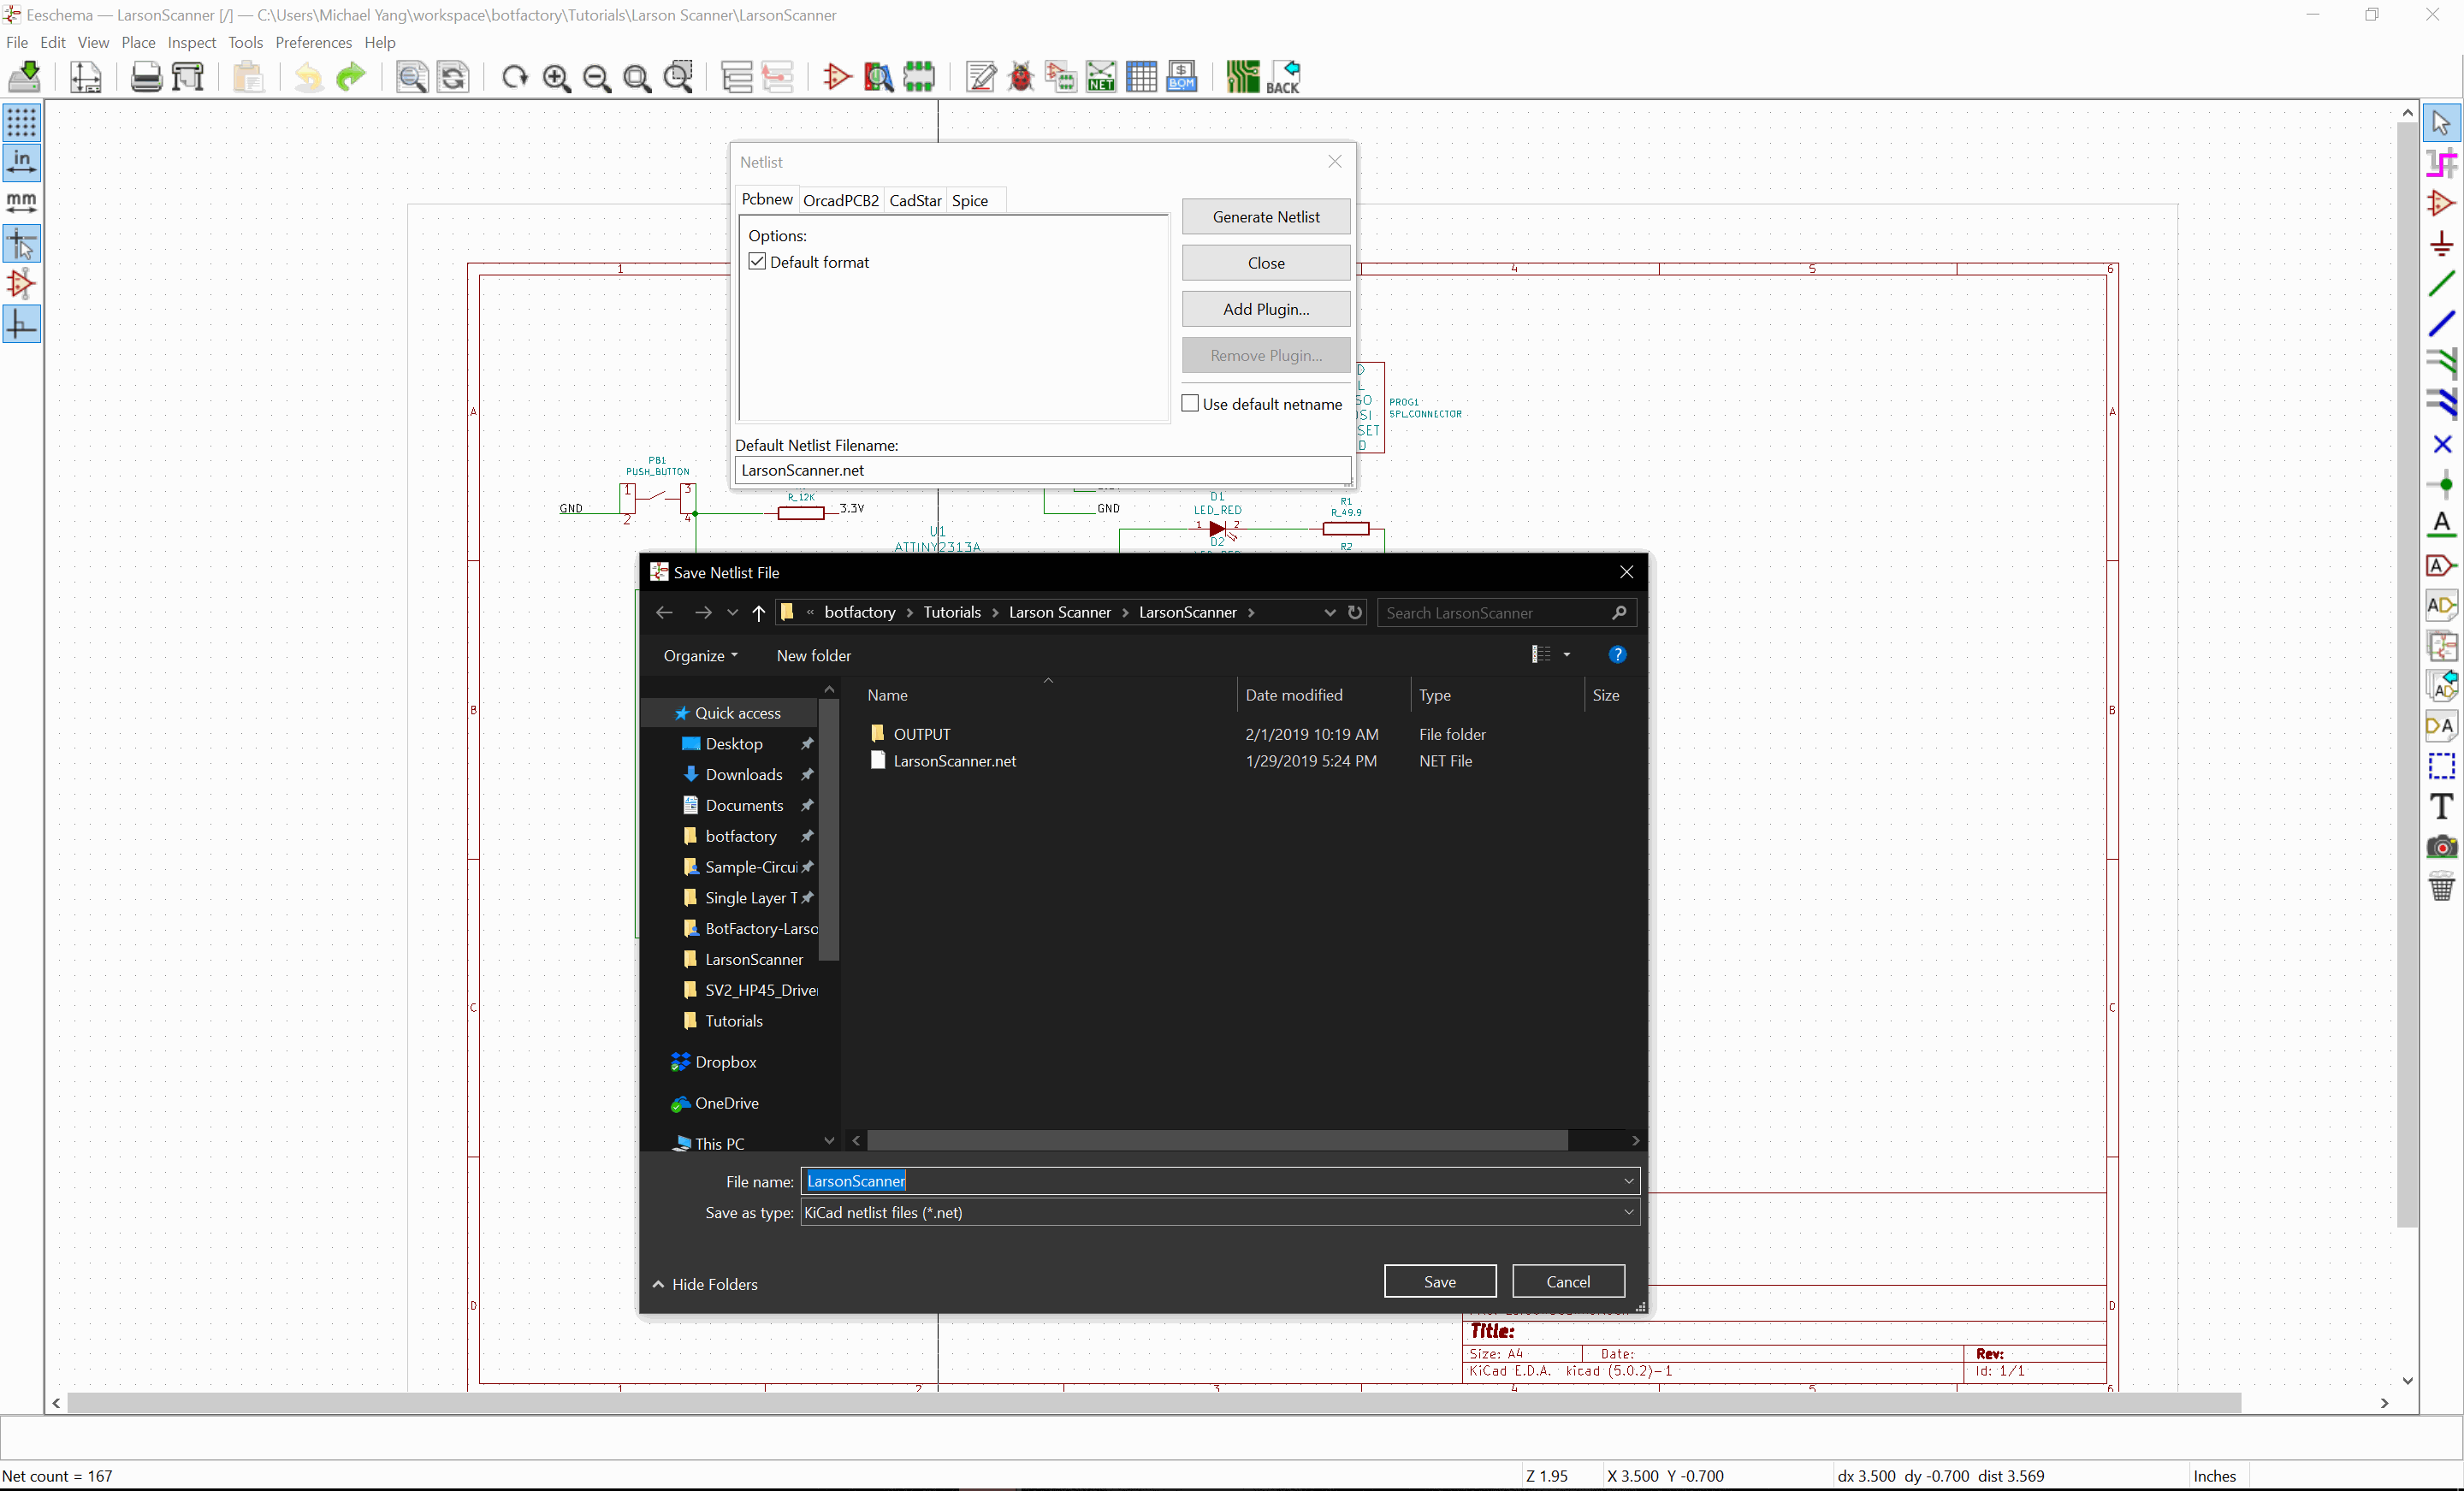Choose the Place text tool
Image resolution: width=2464 pixels, height=1491 pixels.
(x=2443, y=806)
